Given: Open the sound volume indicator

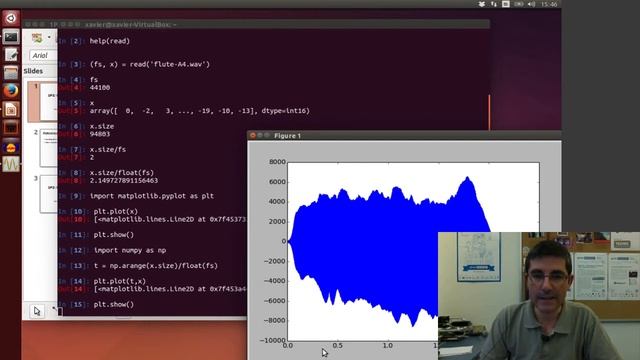Looking at the screenshot, I should [531, 4].
